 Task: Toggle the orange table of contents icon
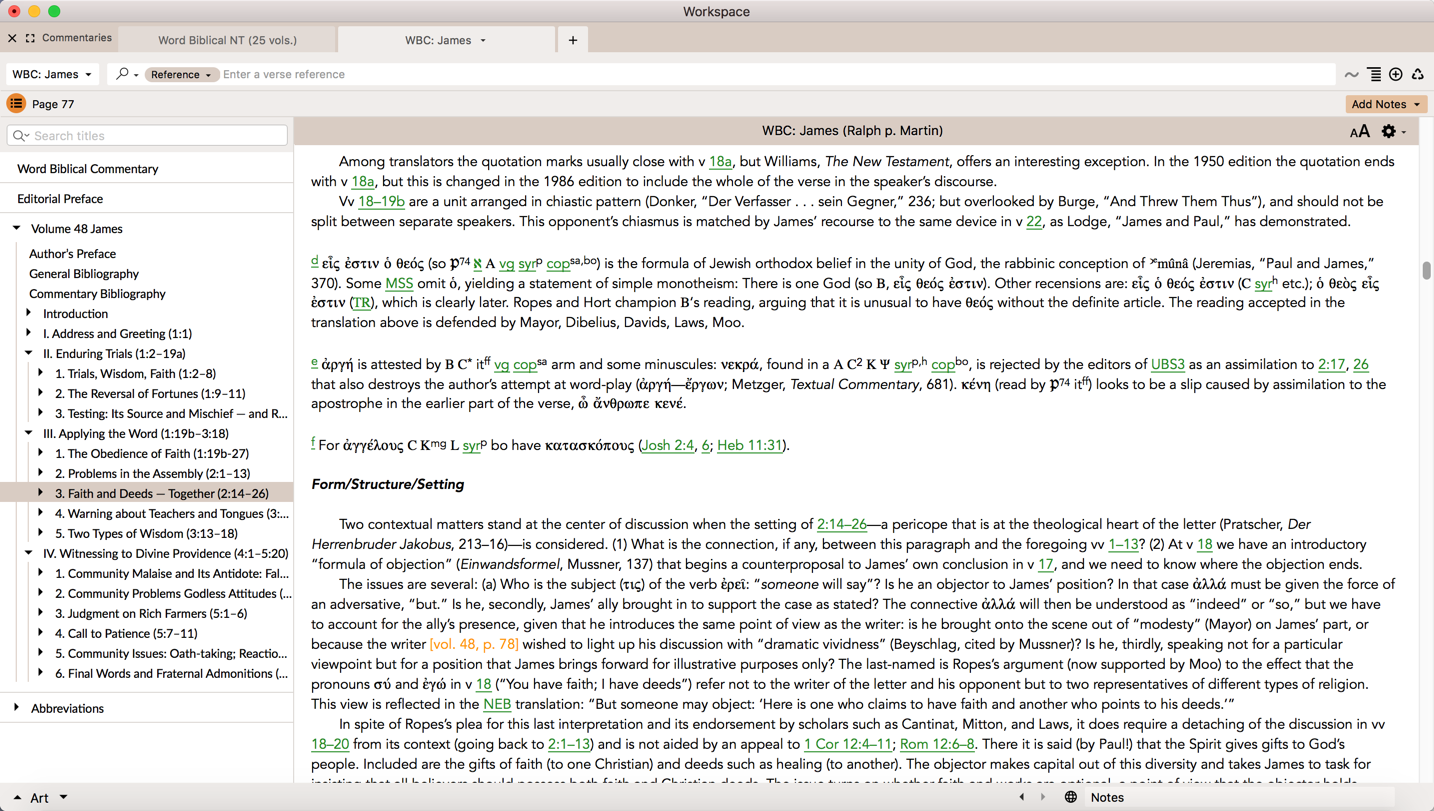(16, 104)
